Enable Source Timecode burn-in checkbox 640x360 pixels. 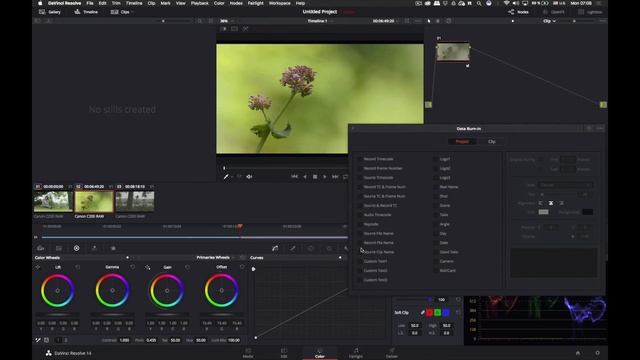[360, 178]
